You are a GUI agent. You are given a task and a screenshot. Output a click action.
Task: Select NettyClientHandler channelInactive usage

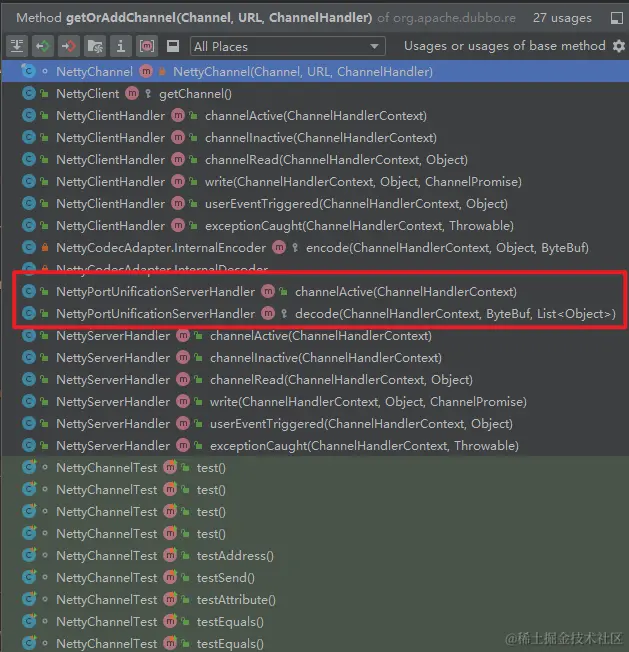315,138
